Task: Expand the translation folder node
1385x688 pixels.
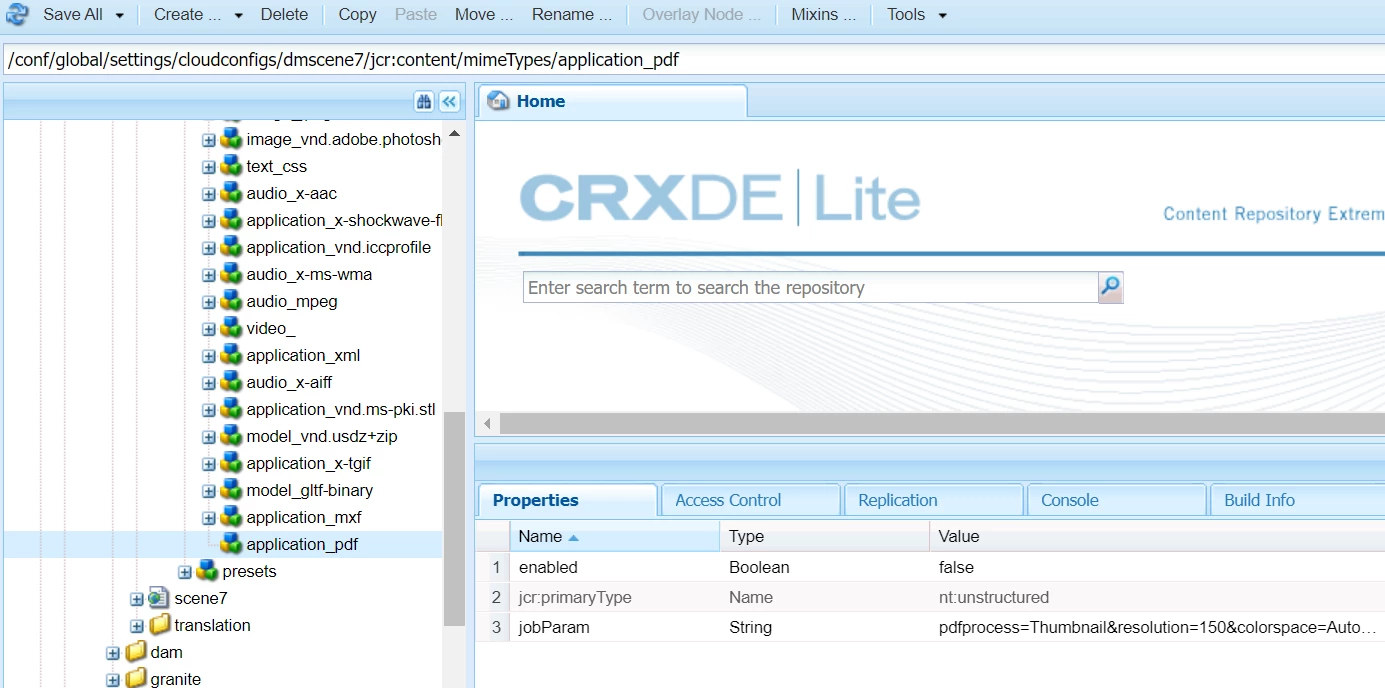Action: (x=137, y=626)
